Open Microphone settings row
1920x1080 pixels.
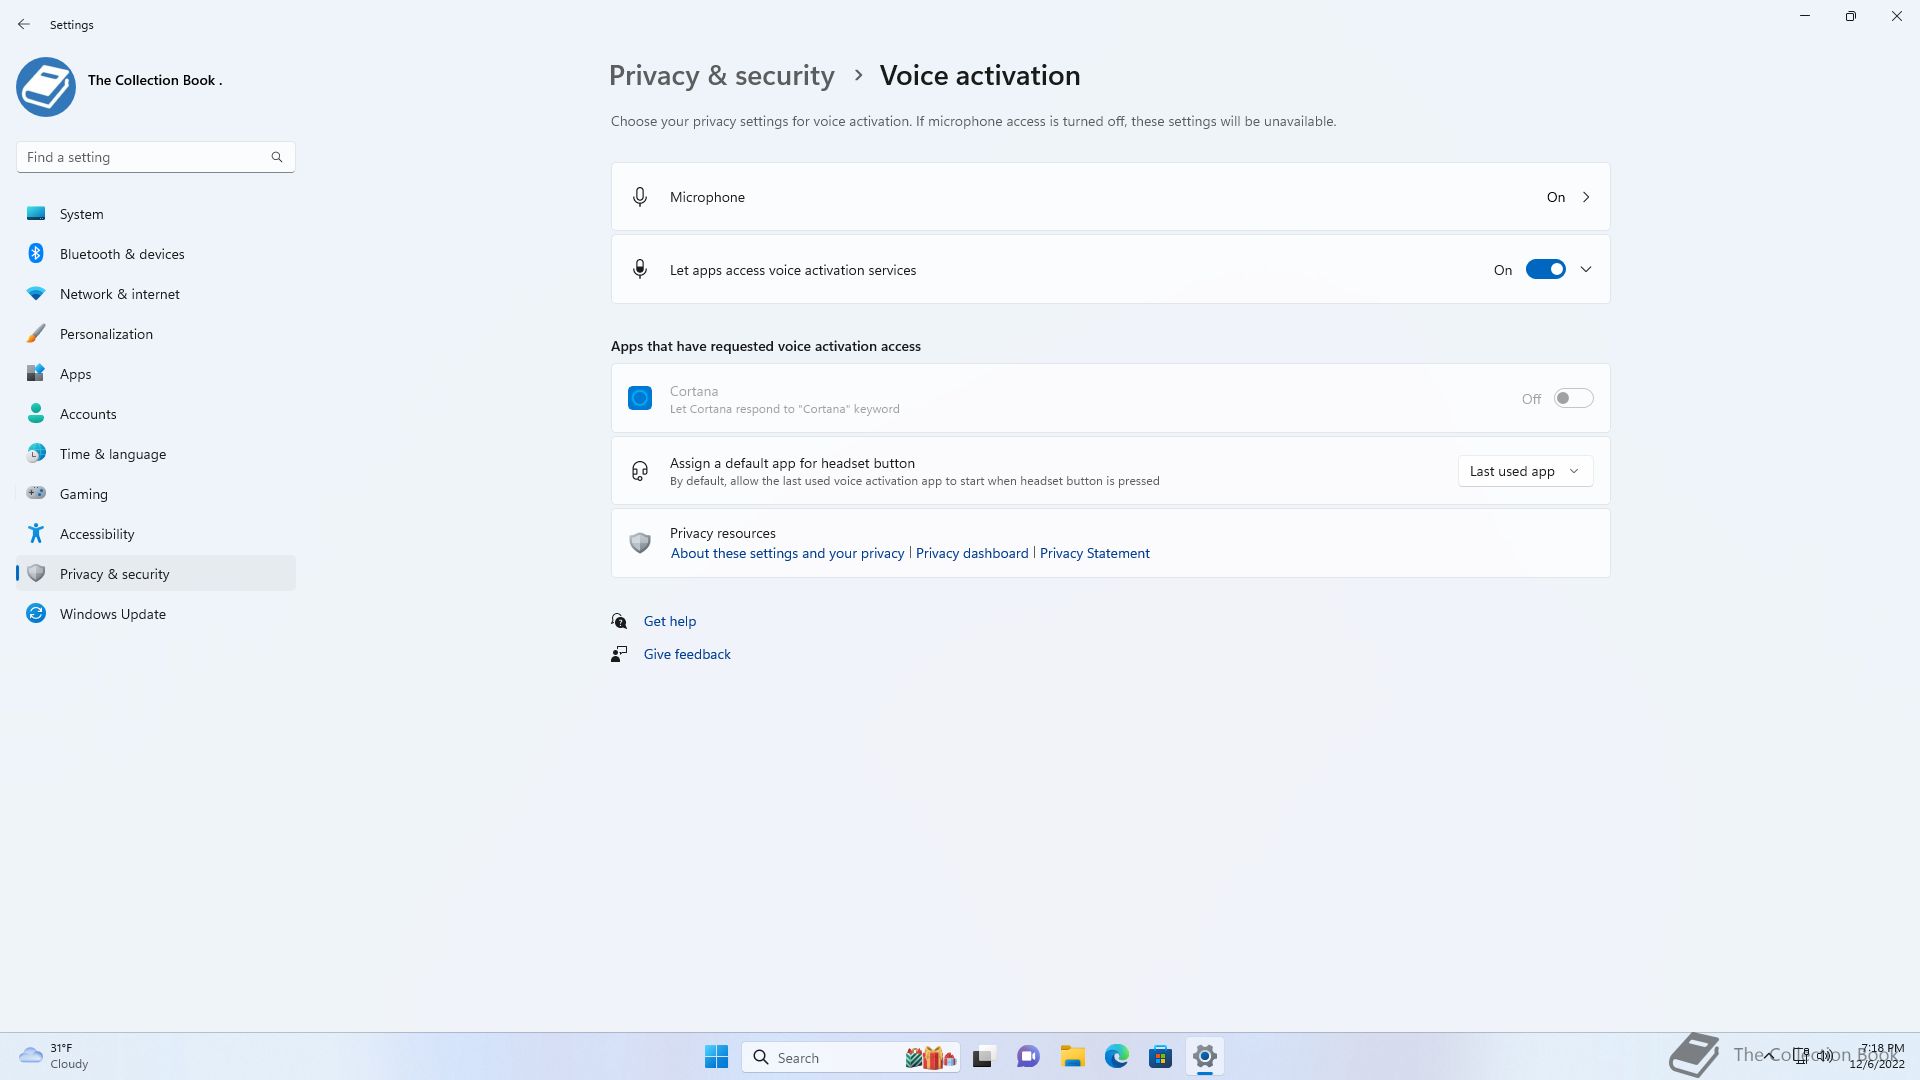1110,197
